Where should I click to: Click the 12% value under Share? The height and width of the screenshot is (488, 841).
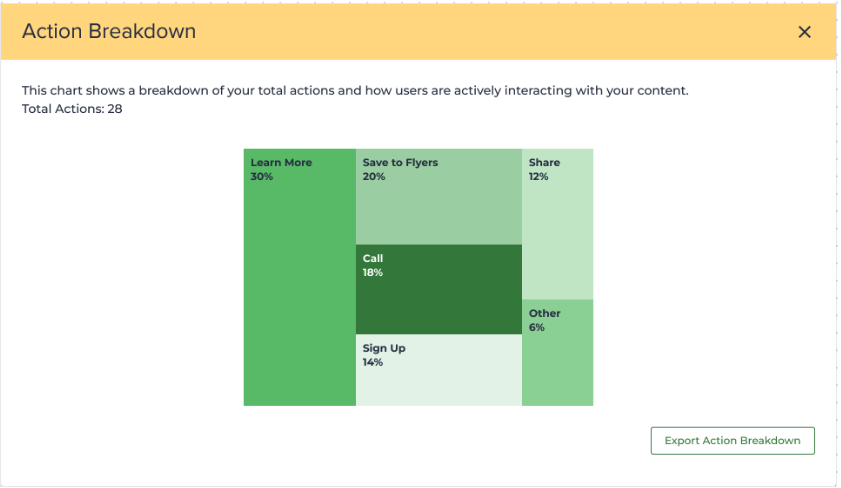pyautogui.click(x=539, y=177)
